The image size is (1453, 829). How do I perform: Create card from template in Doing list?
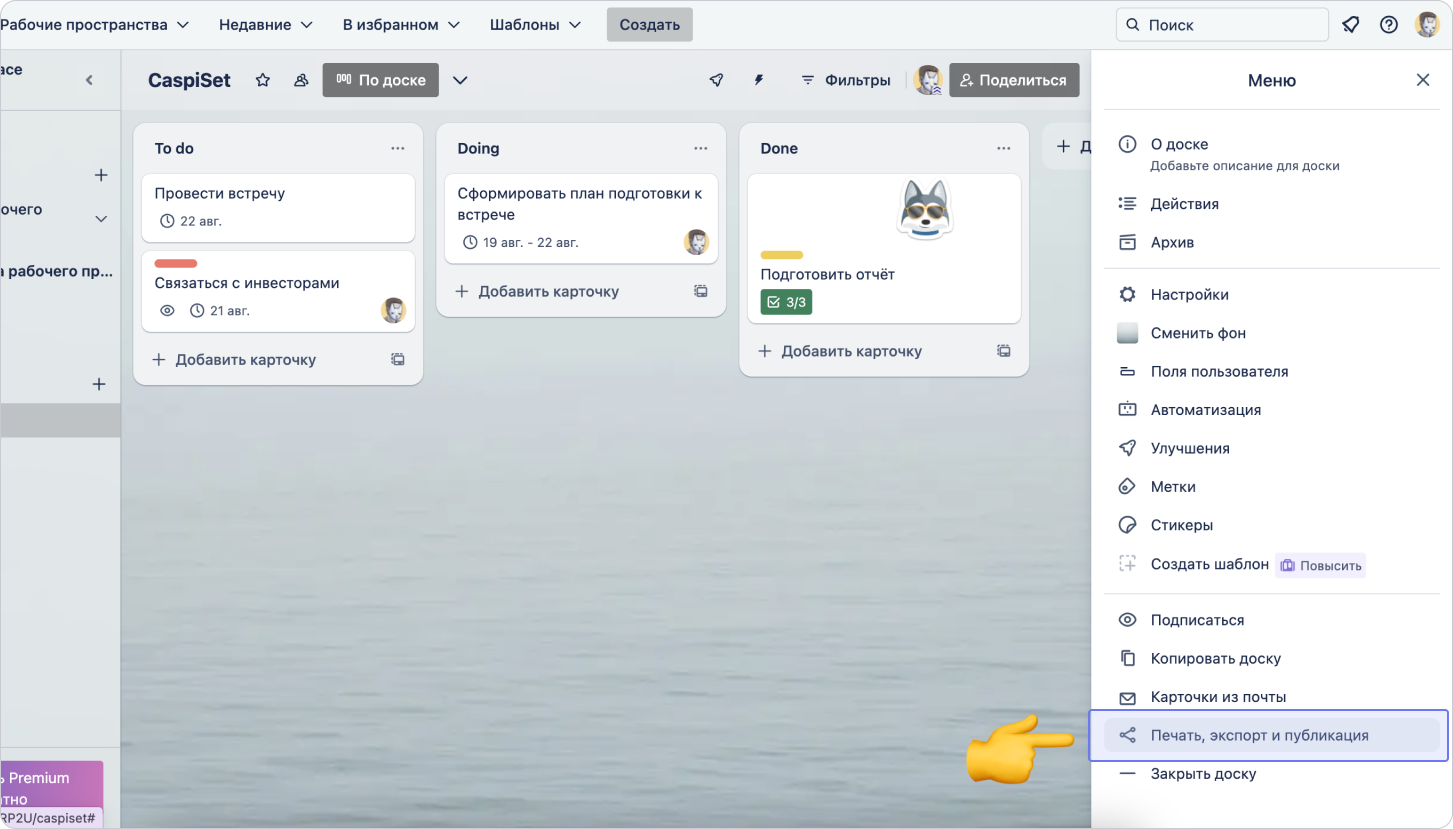coord(701,291)
